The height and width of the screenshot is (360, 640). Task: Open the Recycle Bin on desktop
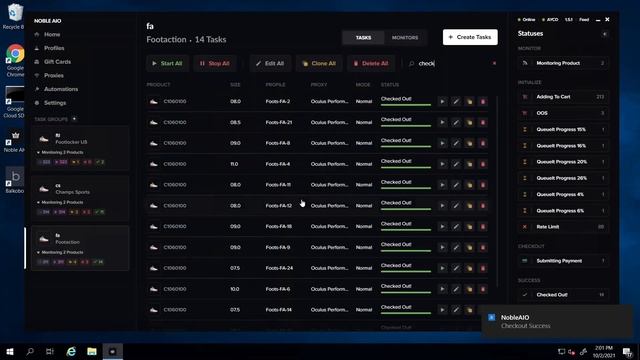click(14, 16)
